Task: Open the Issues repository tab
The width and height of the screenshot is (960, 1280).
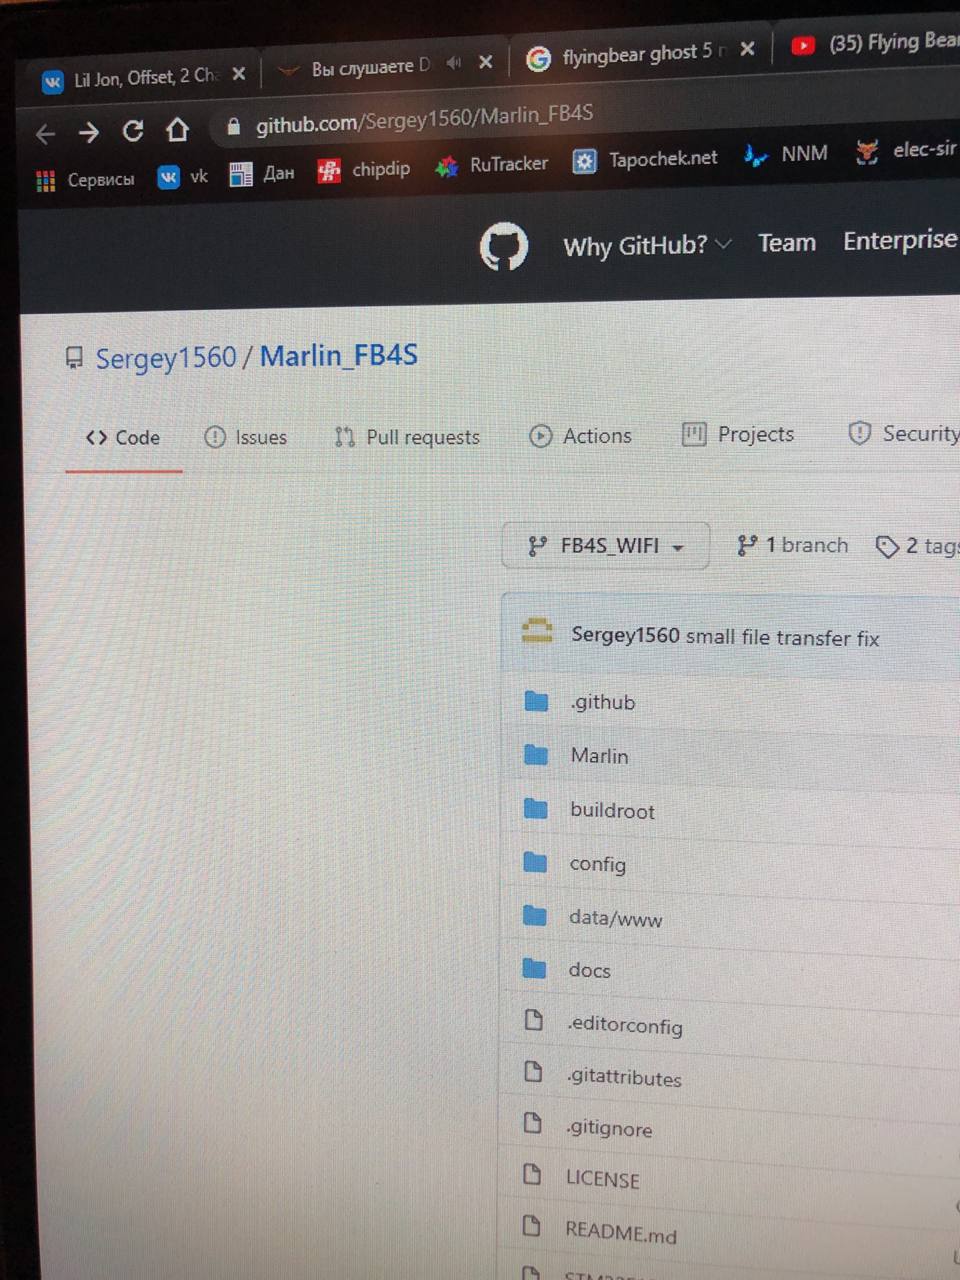Action: [246, 437]
